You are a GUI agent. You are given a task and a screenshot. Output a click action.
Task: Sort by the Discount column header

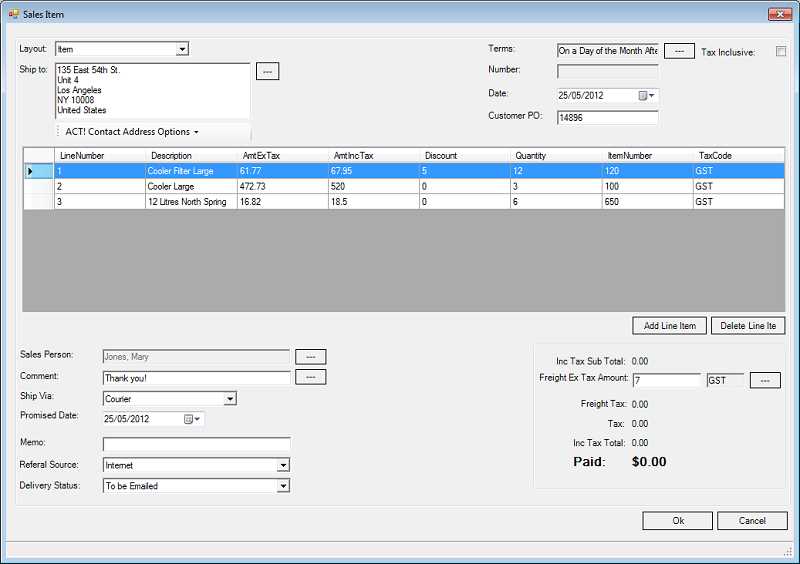click(465, 156)
